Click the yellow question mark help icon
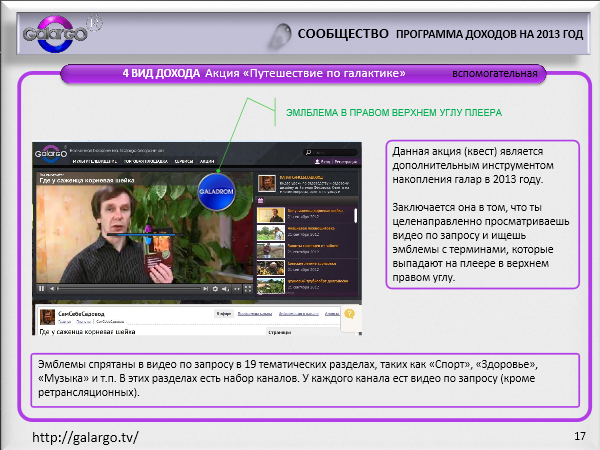The image size is (600, 450). click(349, 314)
